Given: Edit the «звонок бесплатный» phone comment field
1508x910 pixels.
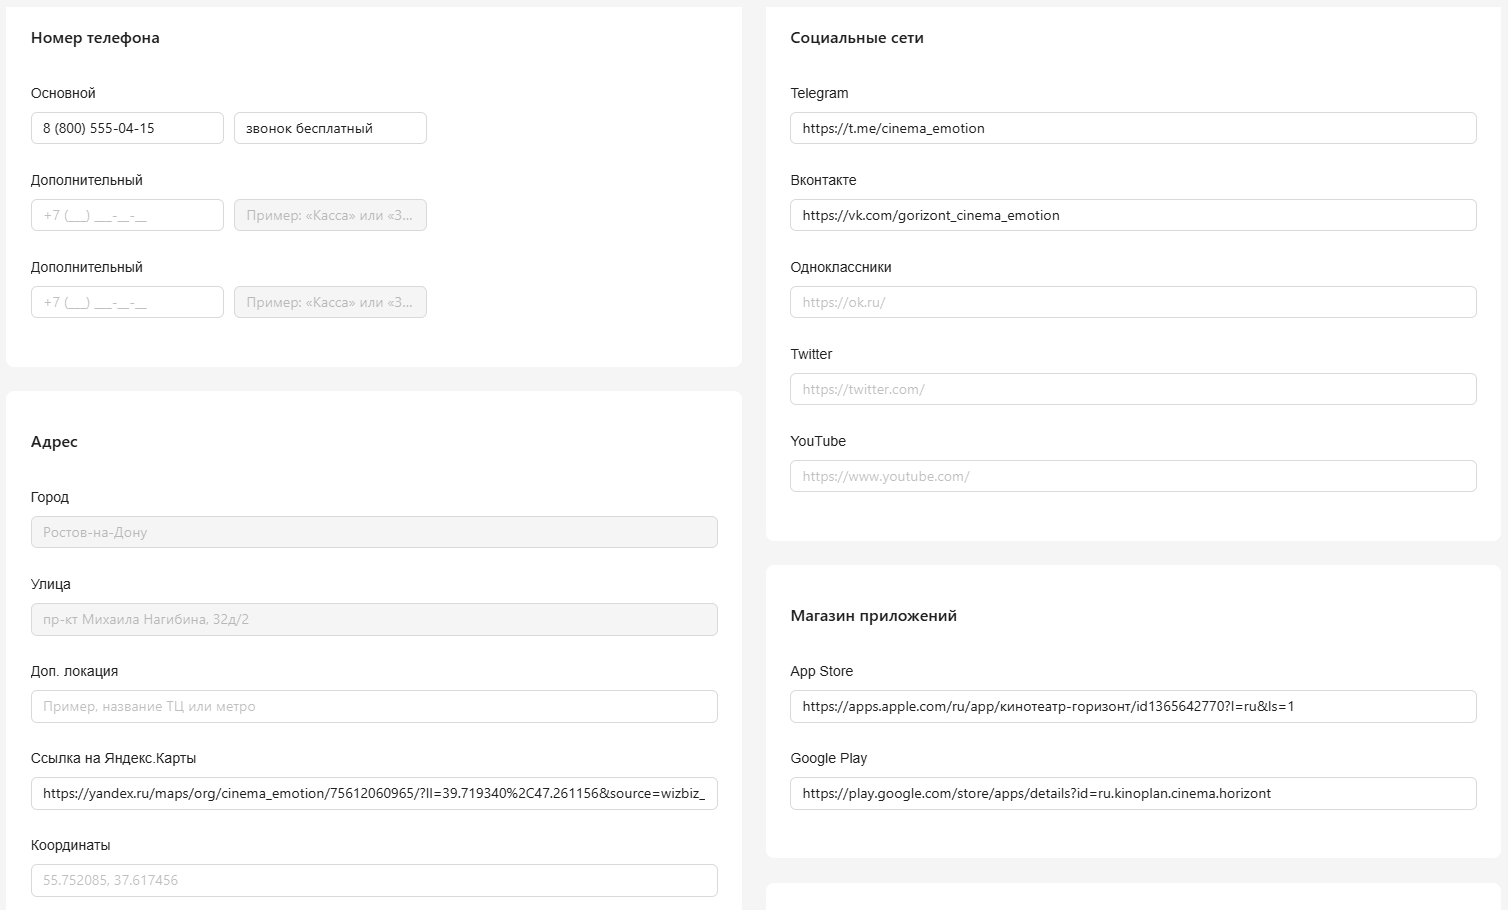Looking at the screenshot, I should pos(330,128).
